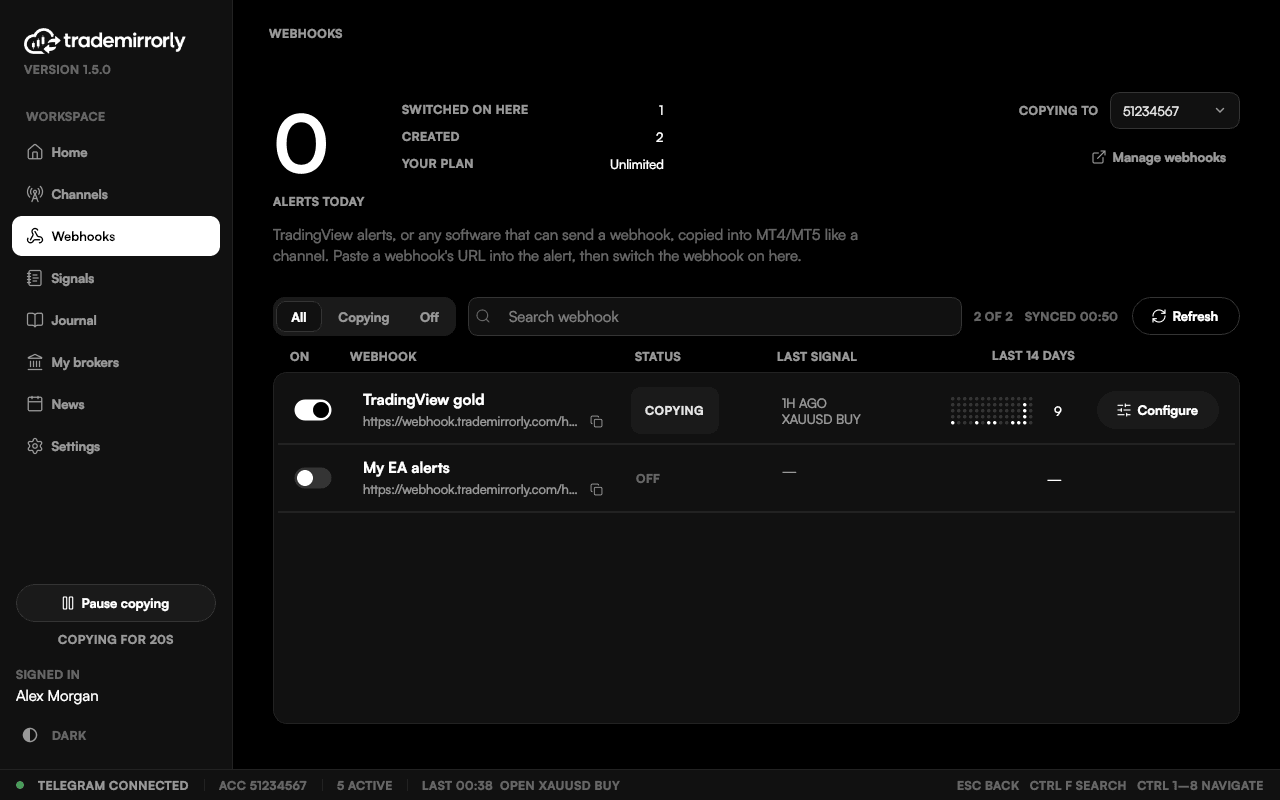The image size is (1280, 800).
Task: Click the magnifier icon in search box
Action: click(x=484, y=316)
